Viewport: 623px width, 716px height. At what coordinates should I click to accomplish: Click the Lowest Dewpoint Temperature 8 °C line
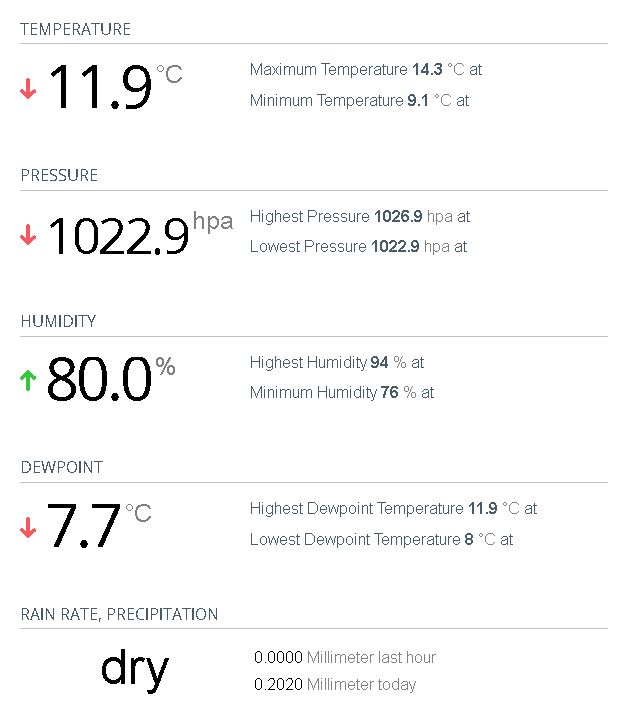[381, 539]
